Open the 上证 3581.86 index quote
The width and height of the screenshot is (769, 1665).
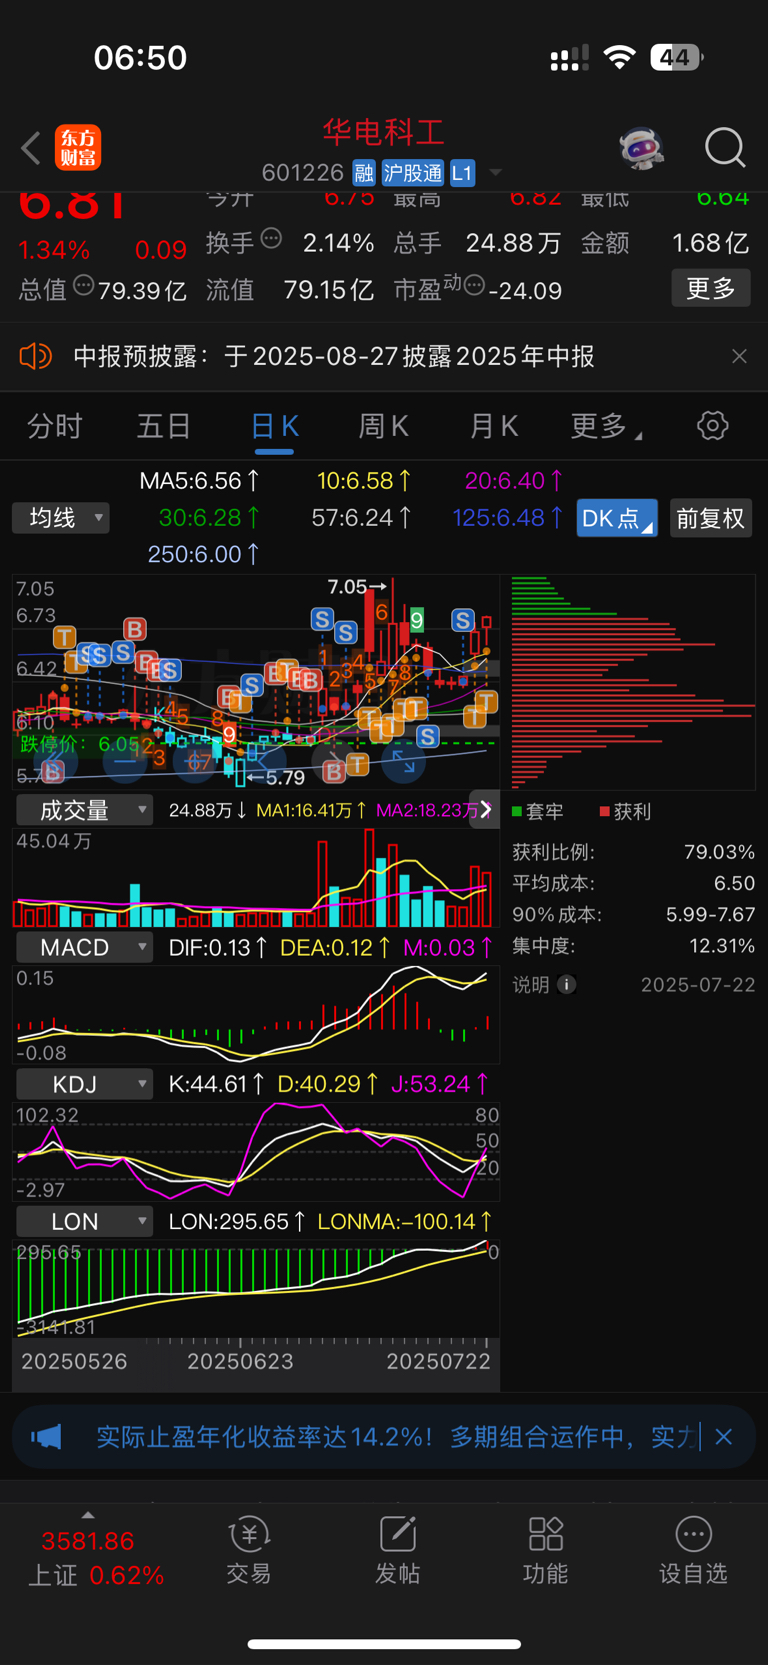[96, 1558]
